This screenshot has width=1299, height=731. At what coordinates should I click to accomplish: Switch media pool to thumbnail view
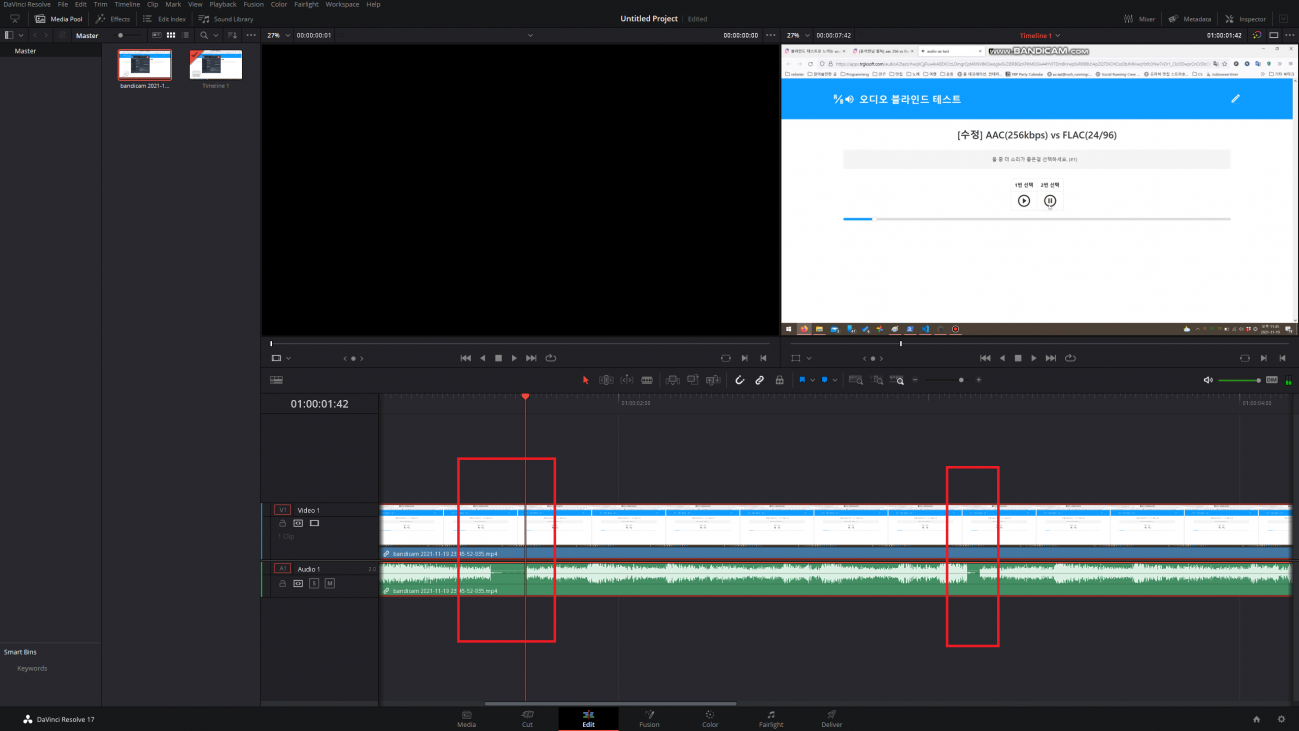click(x=171, y=35)
